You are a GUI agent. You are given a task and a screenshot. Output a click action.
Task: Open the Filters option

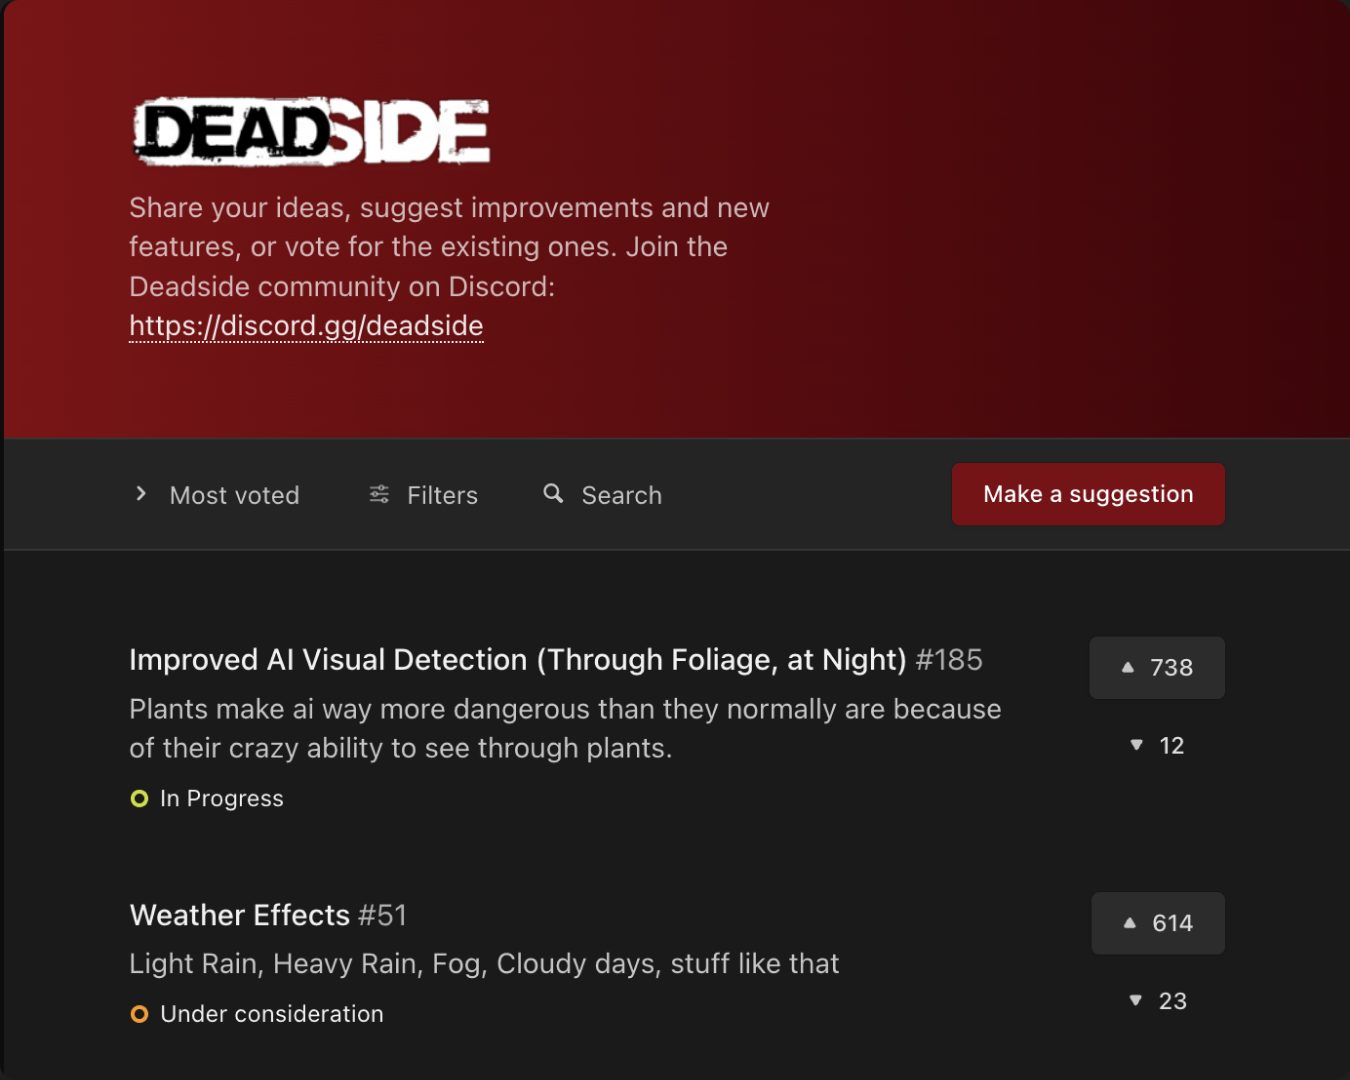tap(424, 495)
